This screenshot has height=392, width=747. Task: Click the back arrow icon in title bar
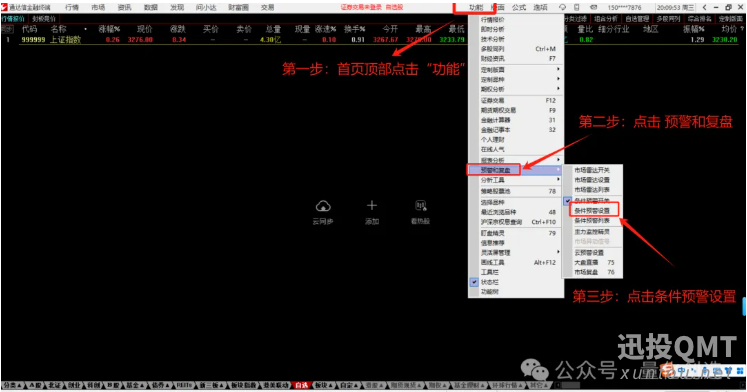(x=705, y=7)
